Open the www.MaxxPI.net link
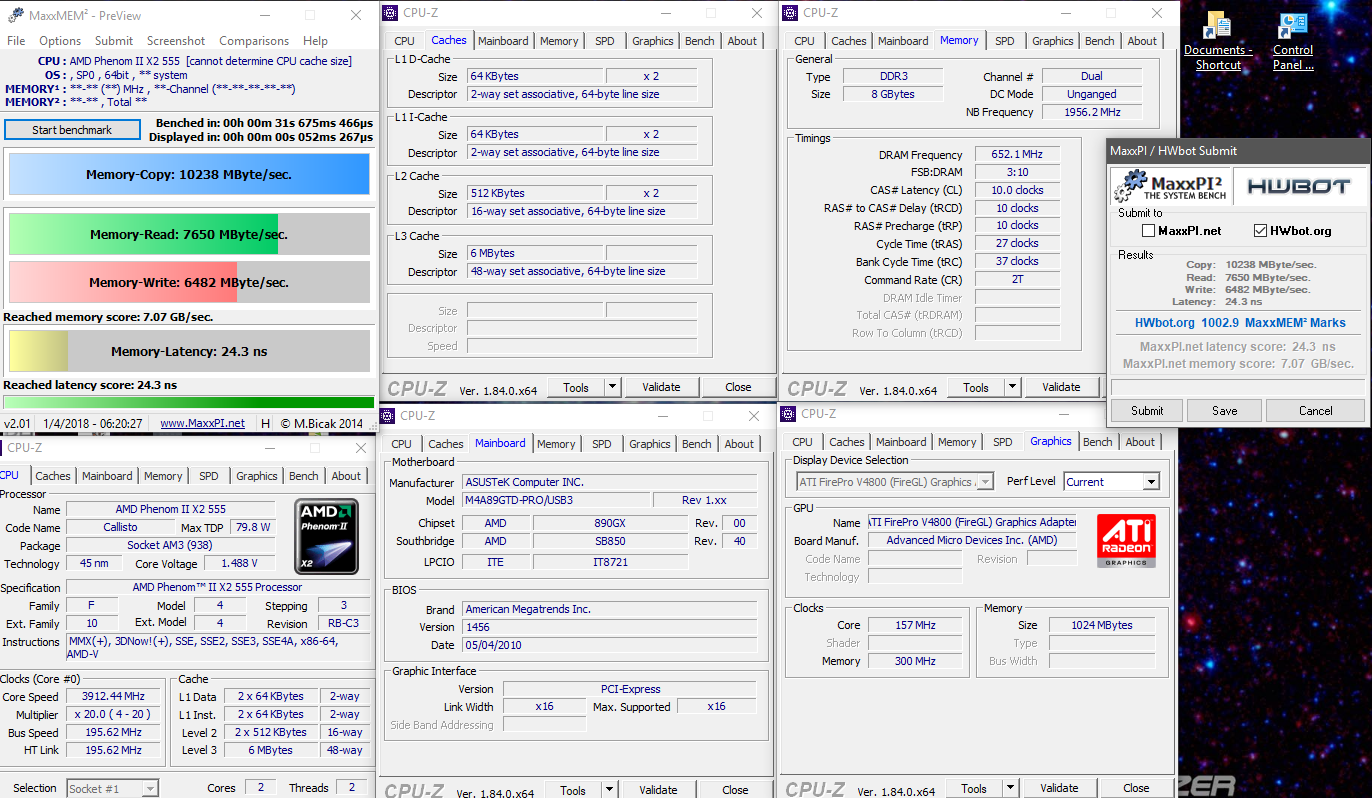This screenshot has width=1372, height=798. (202, 423)
